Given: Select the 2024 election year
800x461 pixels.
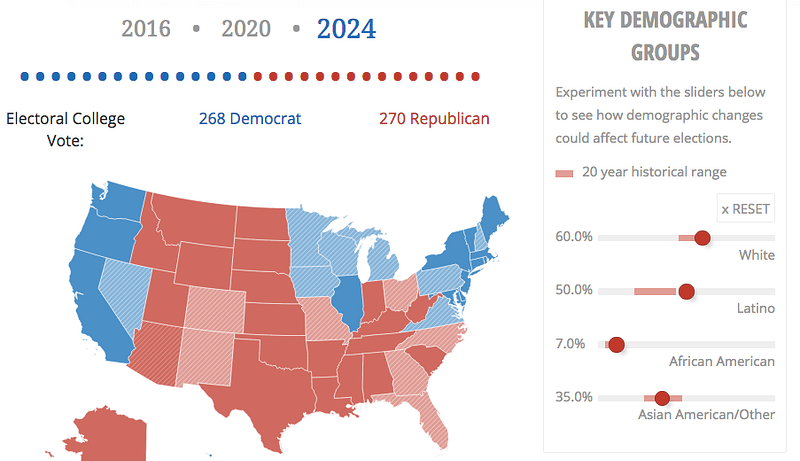Looking at the screenshot, I should (x=346, y=29).
